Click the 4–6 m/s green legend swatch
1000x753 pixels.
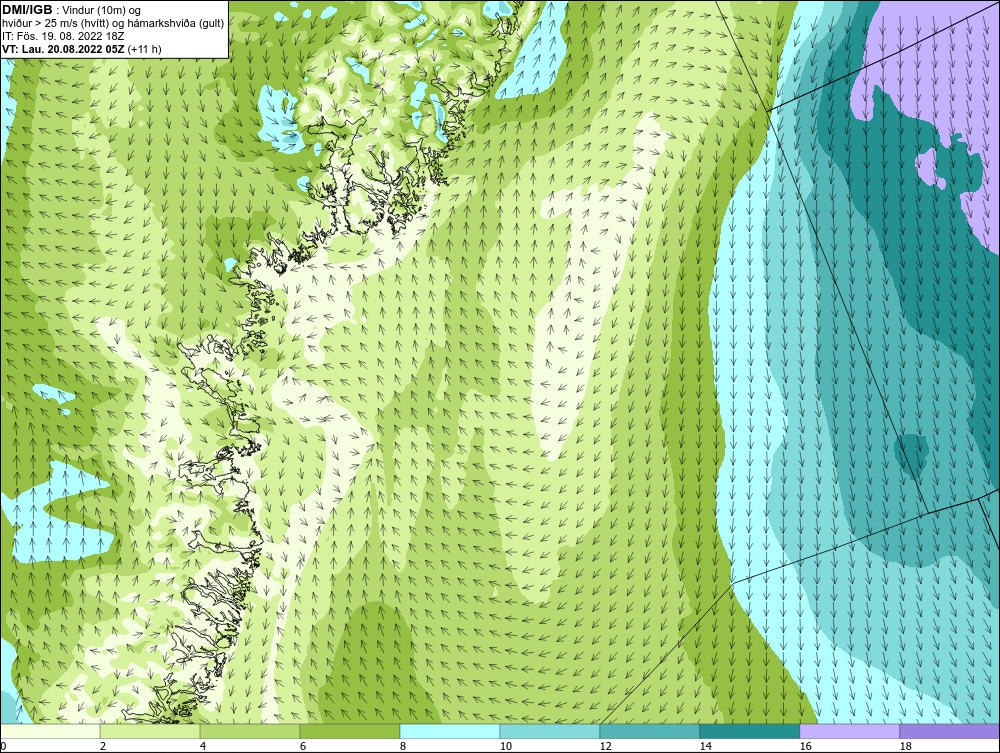click(250, 731)
